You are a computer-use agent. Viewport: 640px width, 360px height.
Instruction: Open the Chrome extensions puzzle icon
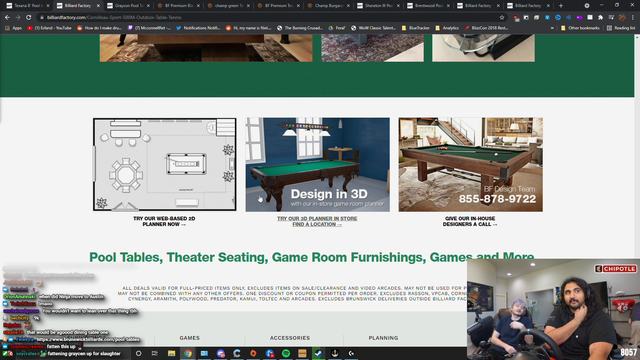[600, 18]
